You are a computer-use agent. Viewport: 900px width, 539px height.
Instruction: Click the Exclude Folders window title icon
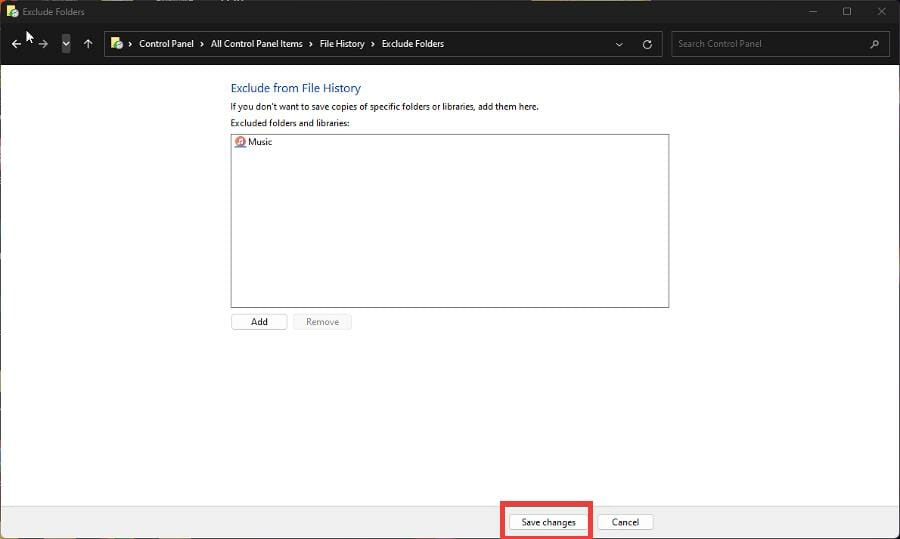(12, 11)
